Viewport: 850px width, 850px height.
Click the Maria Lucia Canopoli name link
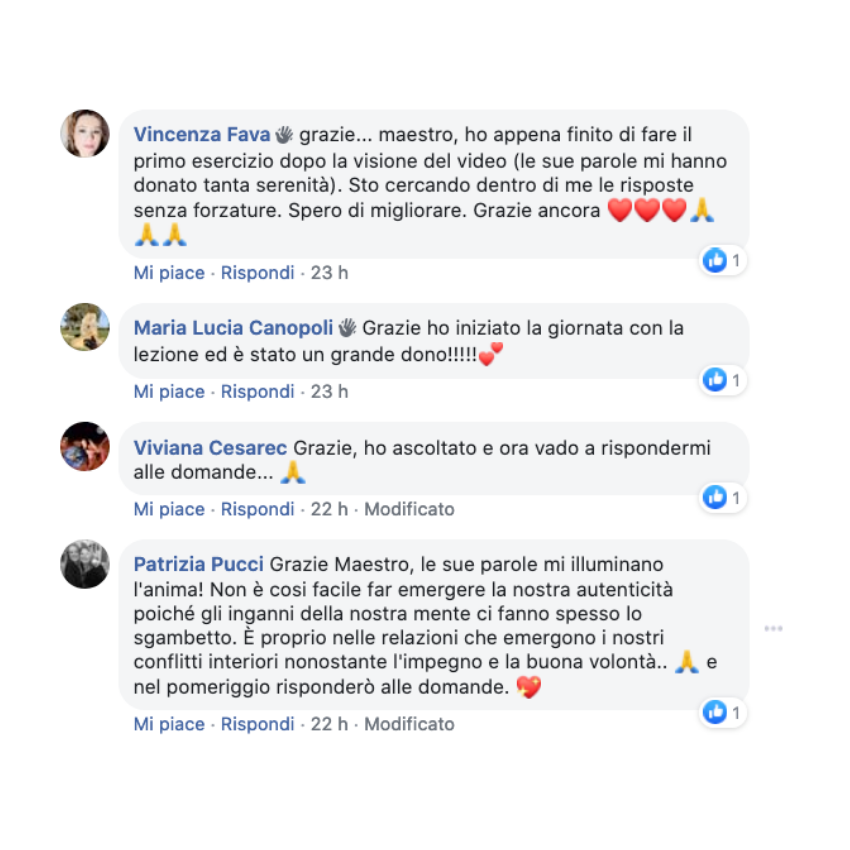(233, 327)
